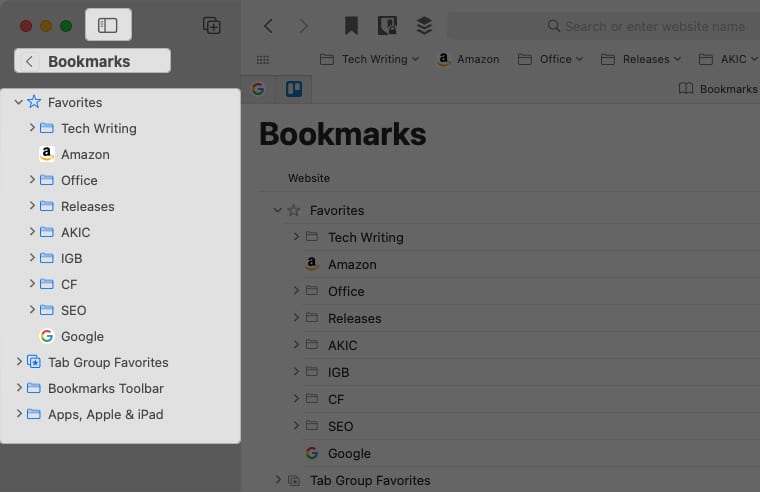Expand CF folder in sidebar
Screen dimensions: 760x492
32,284
